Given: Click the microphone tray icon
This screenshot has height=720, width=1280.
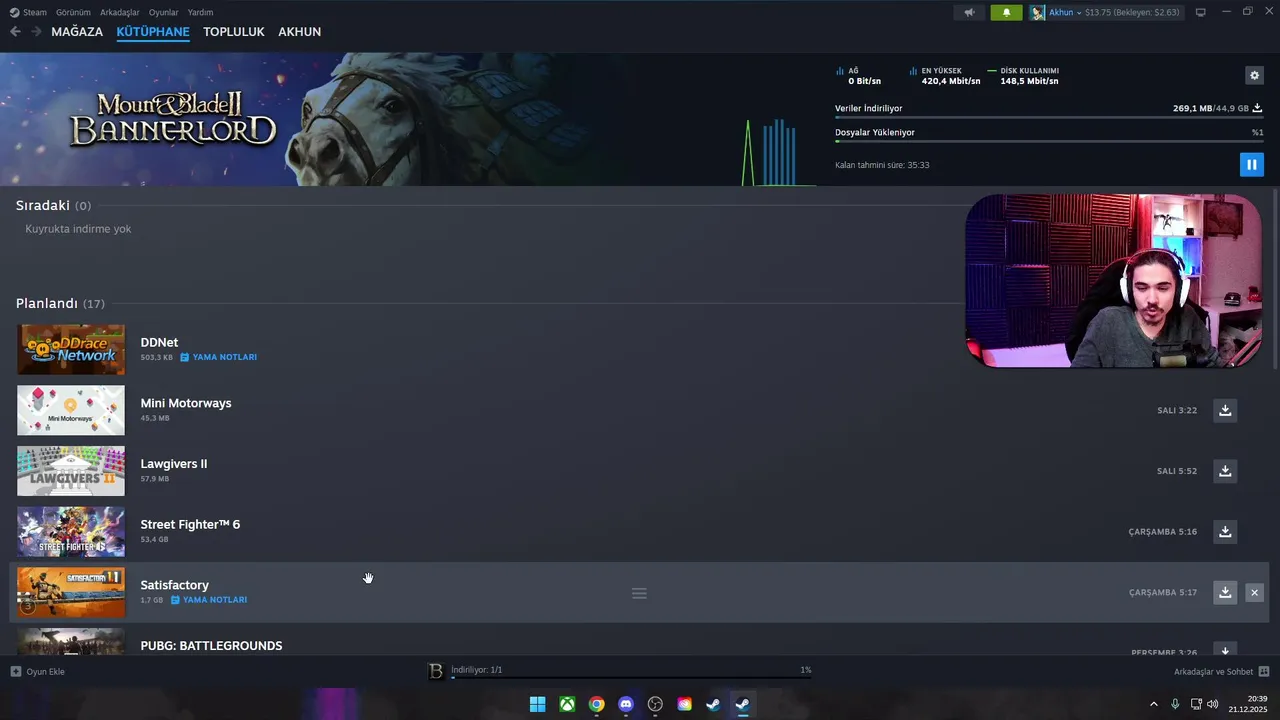Looking at the screenshot, I should click(1175, 704).
